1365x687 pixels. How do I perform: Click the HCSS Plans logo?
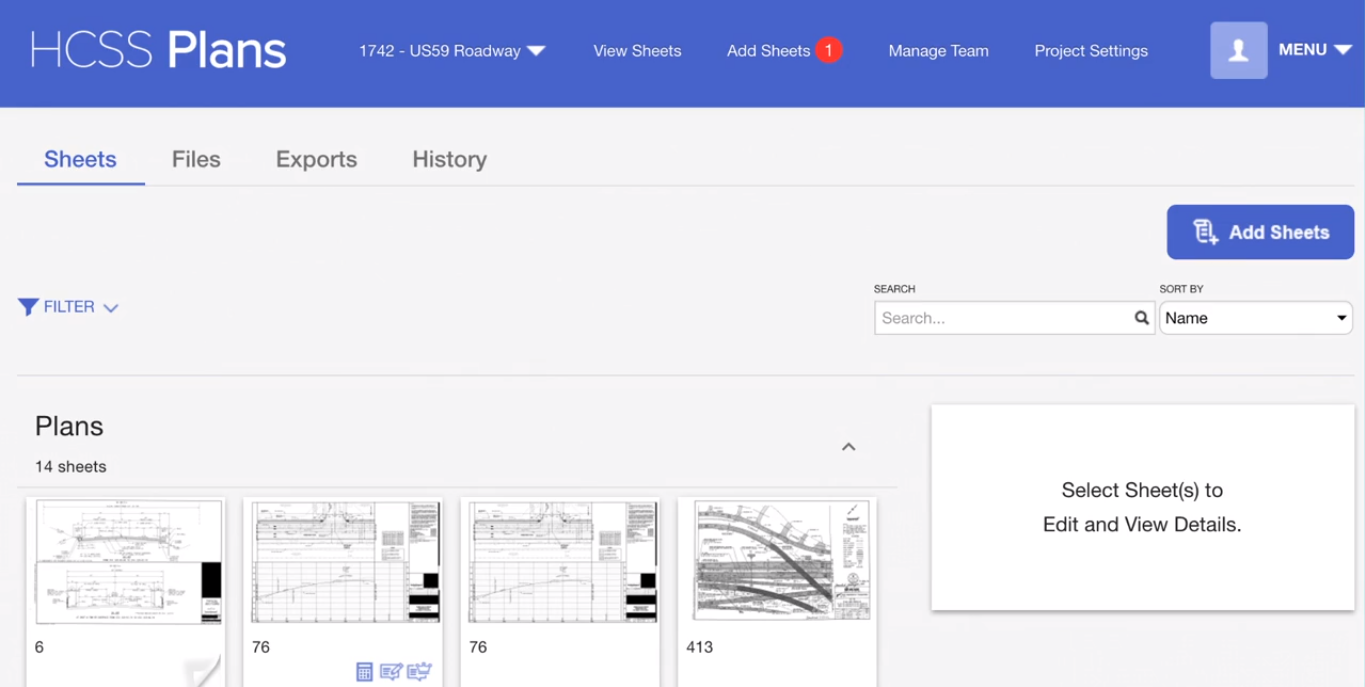(158, 50)
